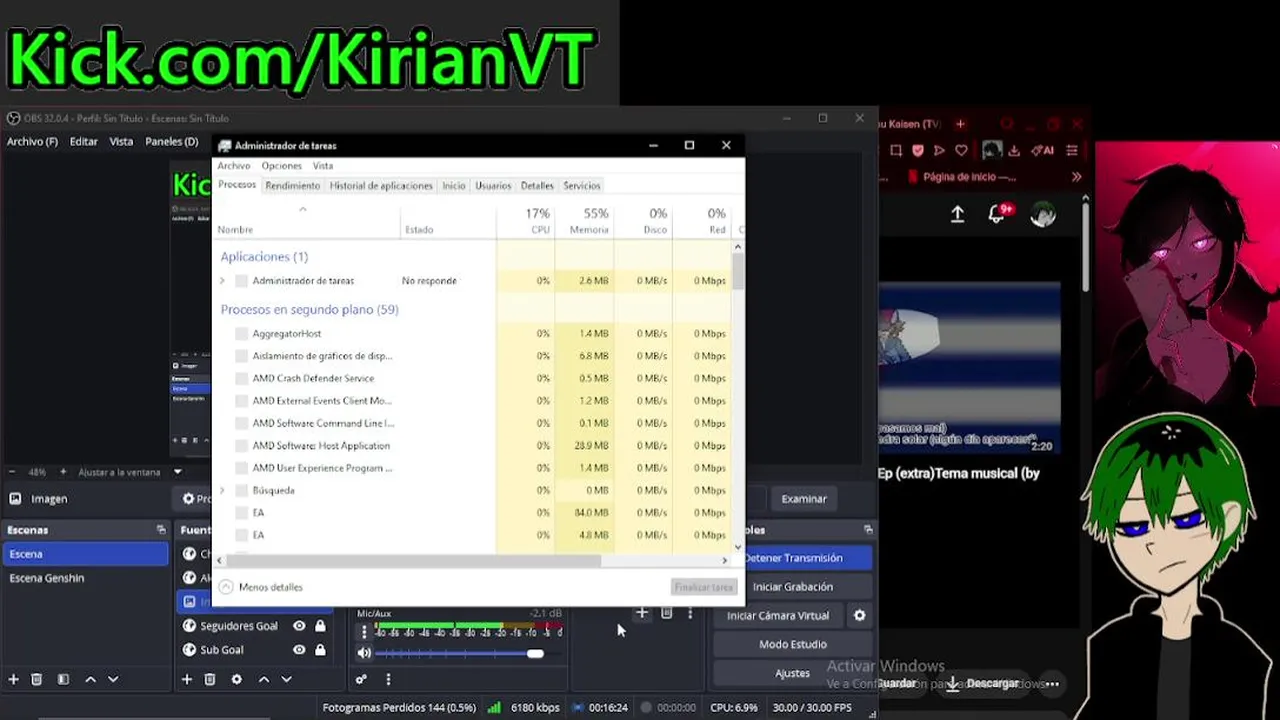This screenshot has width=1280, height=720.
Task: Move source down in Fuentes toolbar
Action: [286, 679]
